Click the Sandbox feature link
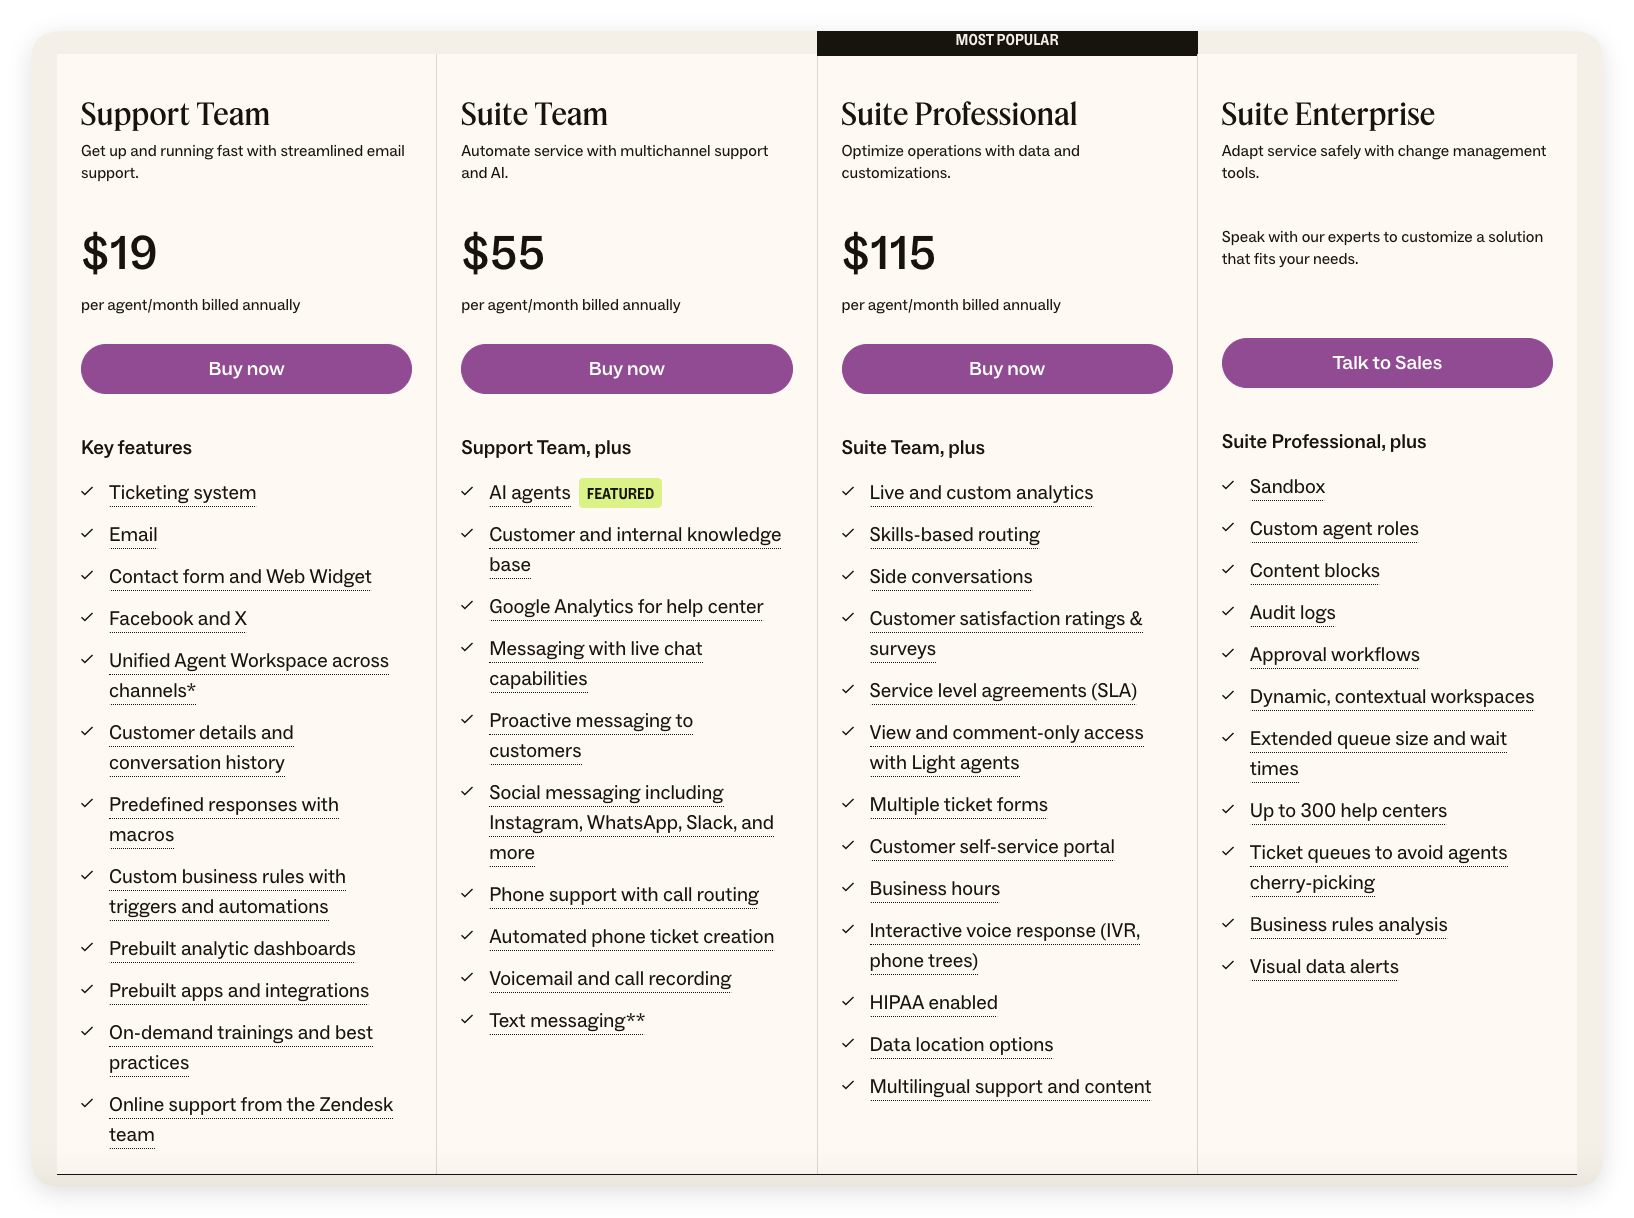 click(1287, 487)
